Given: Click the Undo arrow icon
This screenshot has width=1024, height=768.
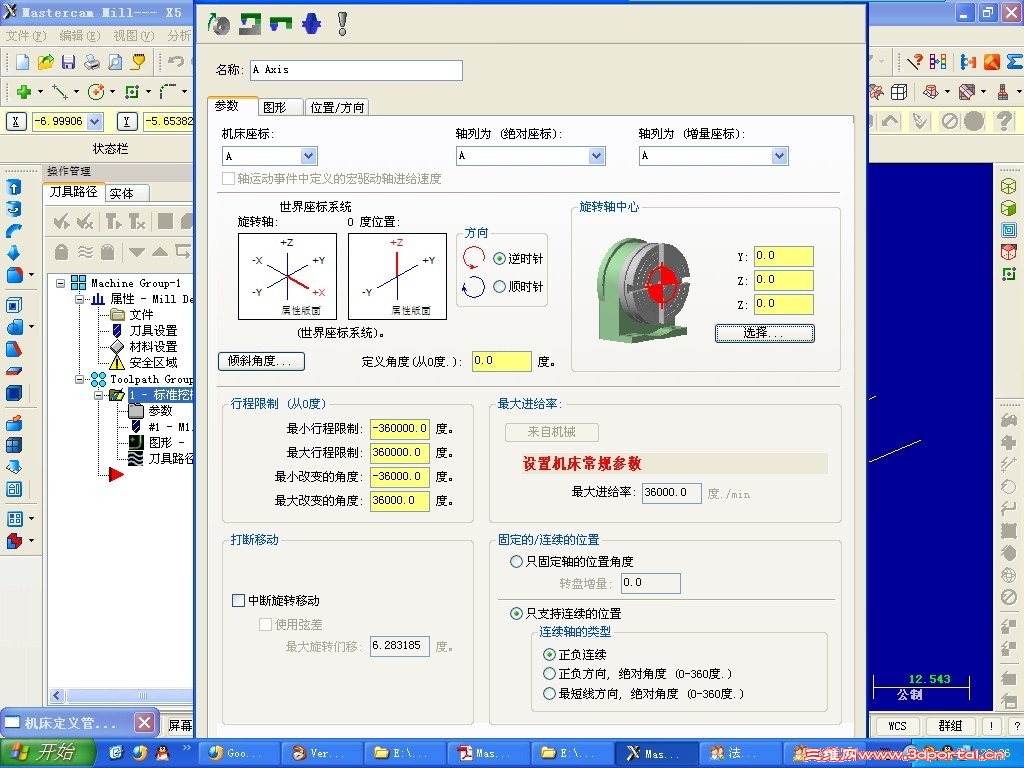Looking at the screenshot, I should click(176, 61).
